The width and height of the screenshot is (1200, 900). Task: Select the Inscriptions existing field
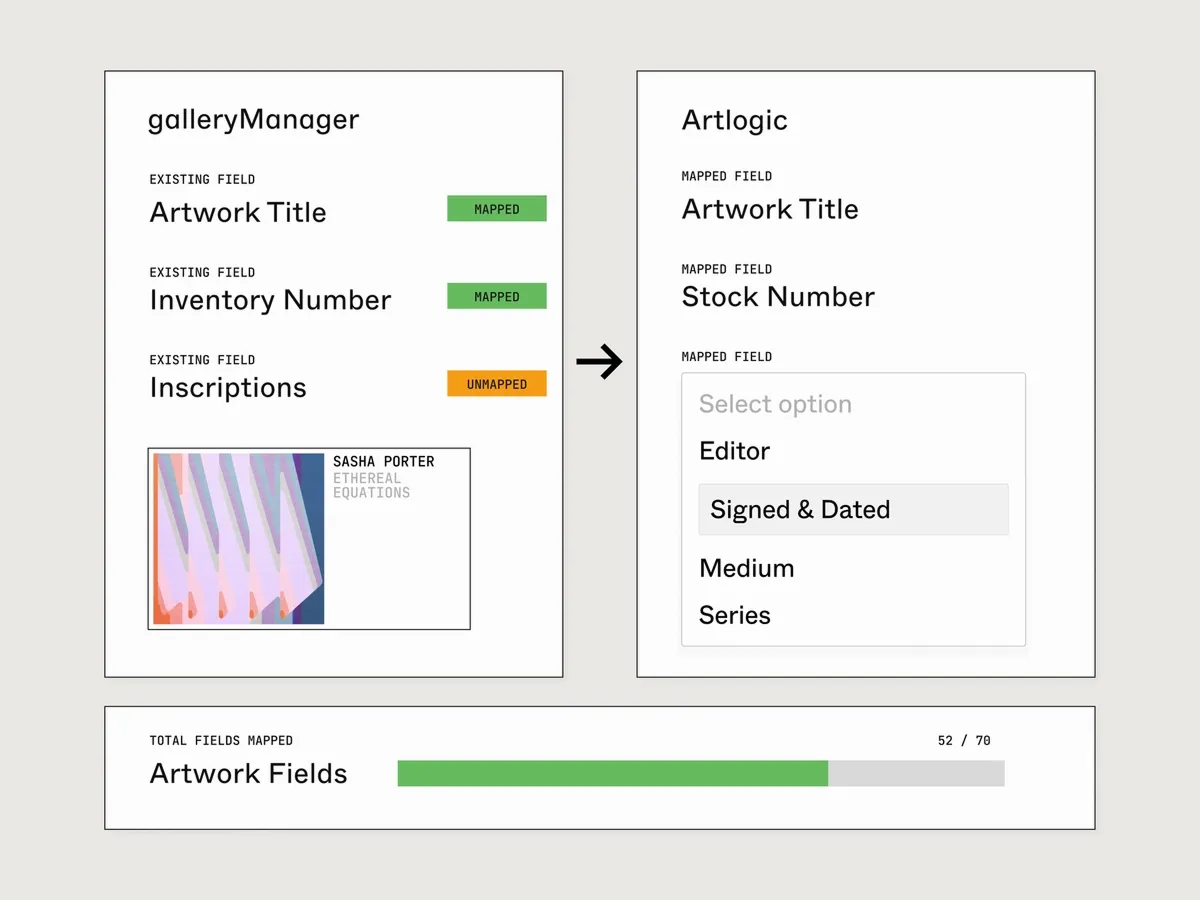[228, 388]
